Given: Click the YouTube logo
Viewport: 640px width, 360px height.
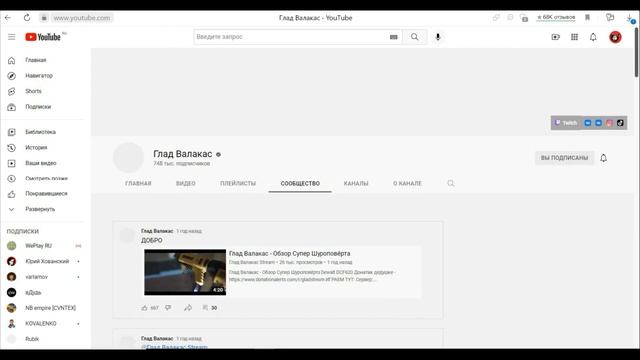Looking at the screenshot, I should pyautogui.click(x=43, y=37).
